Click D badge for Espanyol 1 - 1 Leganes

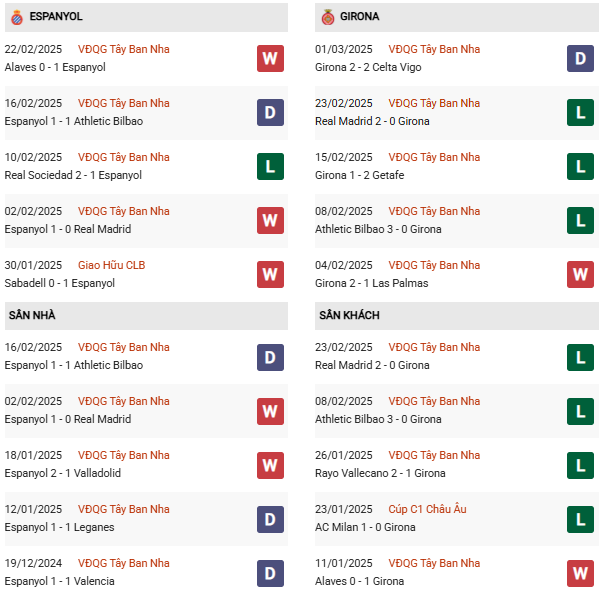[x=270, y=518]
